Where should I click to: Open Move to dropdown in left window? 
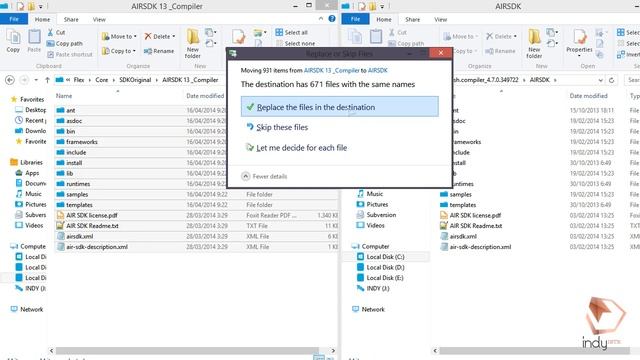119,36
